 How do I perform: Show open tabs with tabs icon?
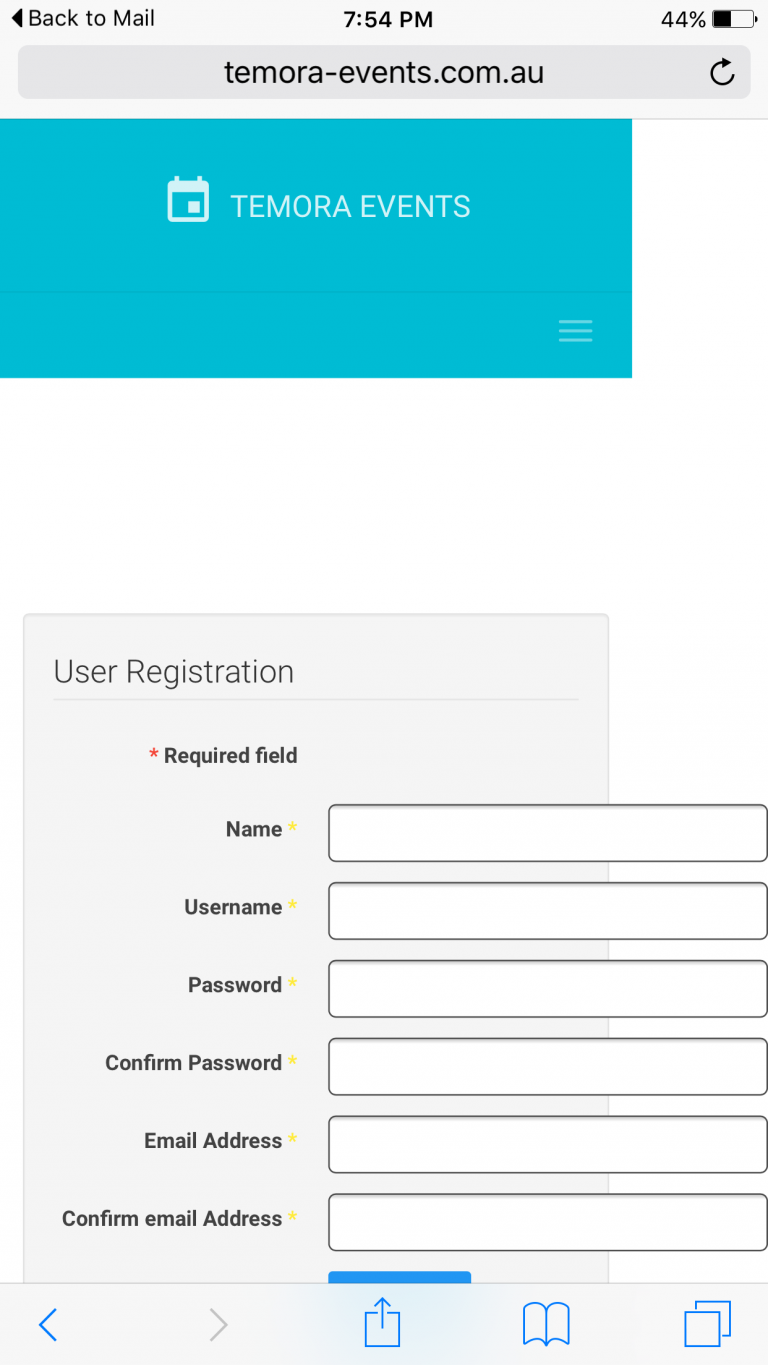(707, 1324)
